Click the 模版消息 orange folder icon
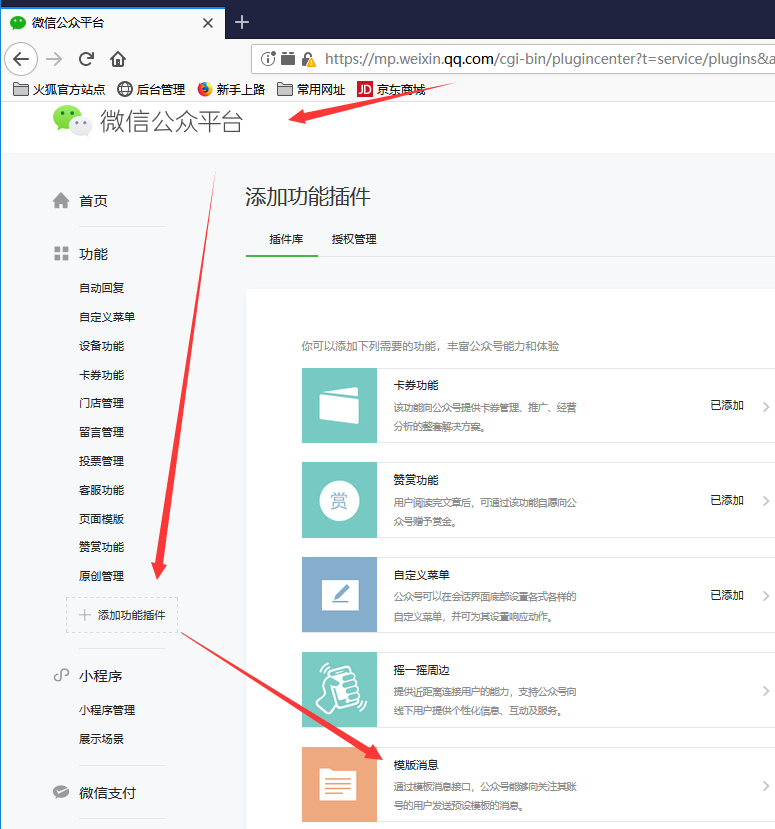 coord(339,785)
